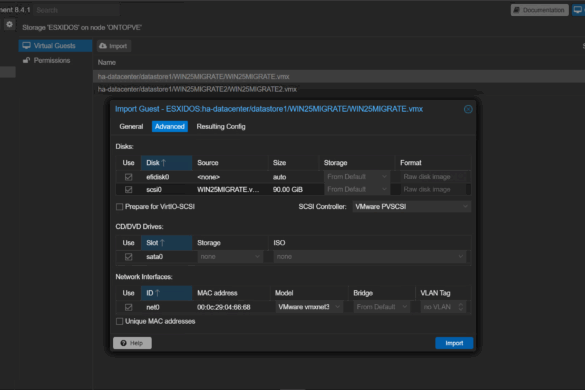585x390 pixels.
Task: Select the WIN25MIGRATE.vmx row
Action: (x=339, y=77)
